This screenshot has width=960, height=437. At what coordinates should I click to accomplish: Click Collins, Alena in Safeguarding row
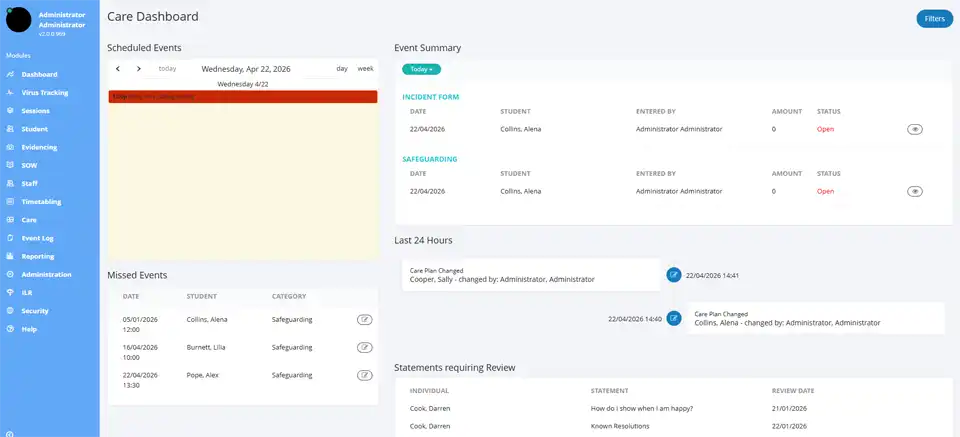(x=520, y=192)
